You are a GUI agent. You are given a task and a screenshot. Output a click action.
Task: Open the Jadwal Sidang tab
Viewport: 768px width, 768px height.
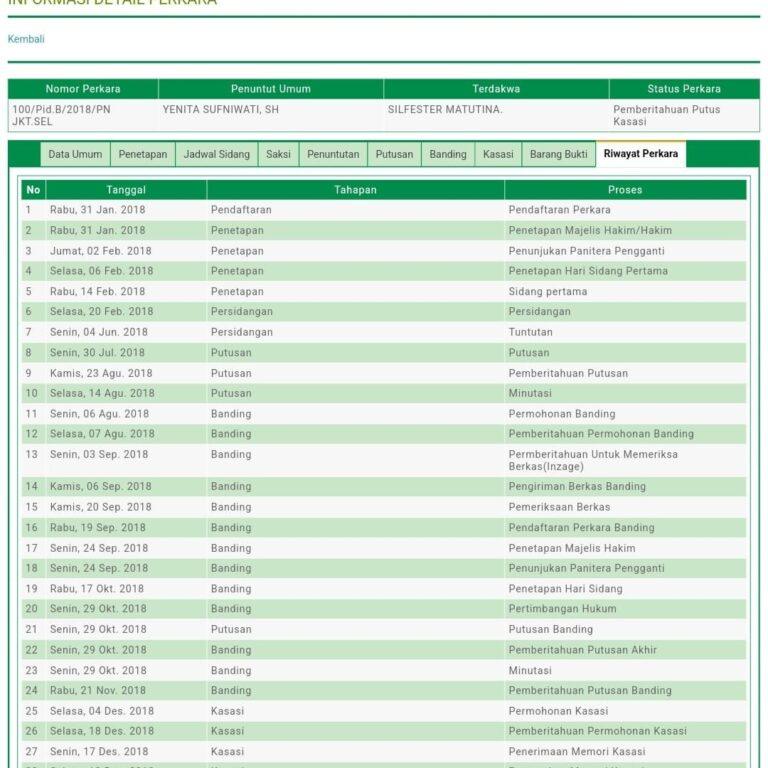(x=215, y=155)
